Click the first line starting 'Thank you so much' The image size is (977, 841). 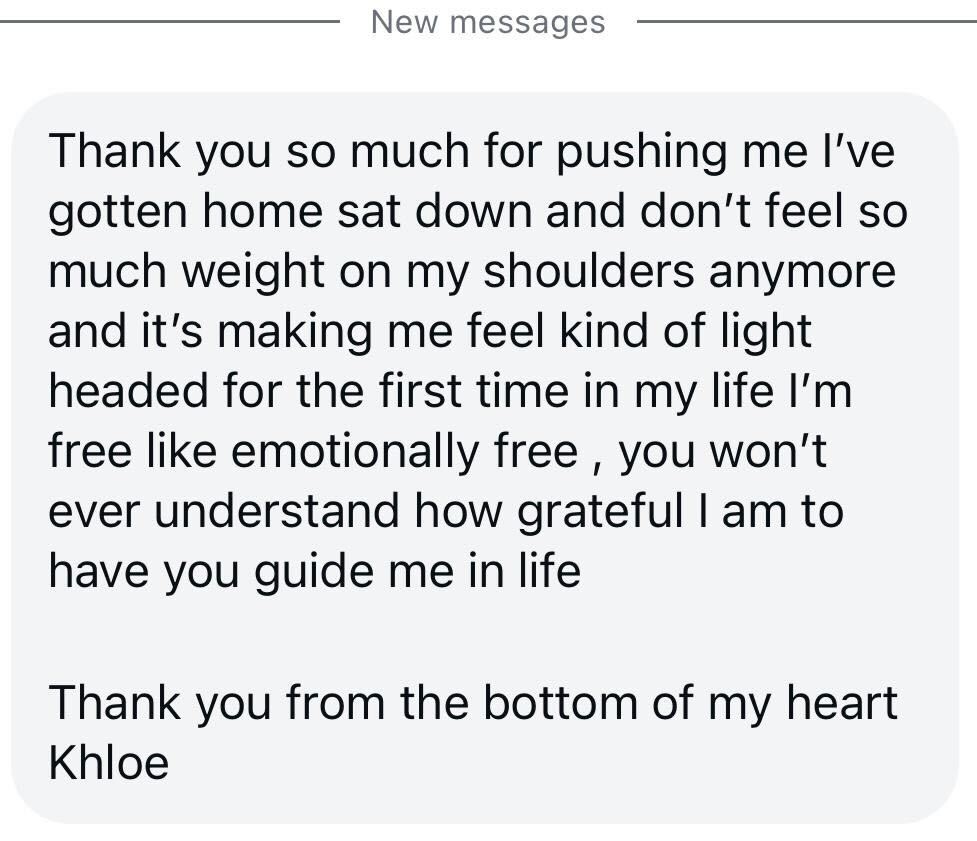pos(472,151)
